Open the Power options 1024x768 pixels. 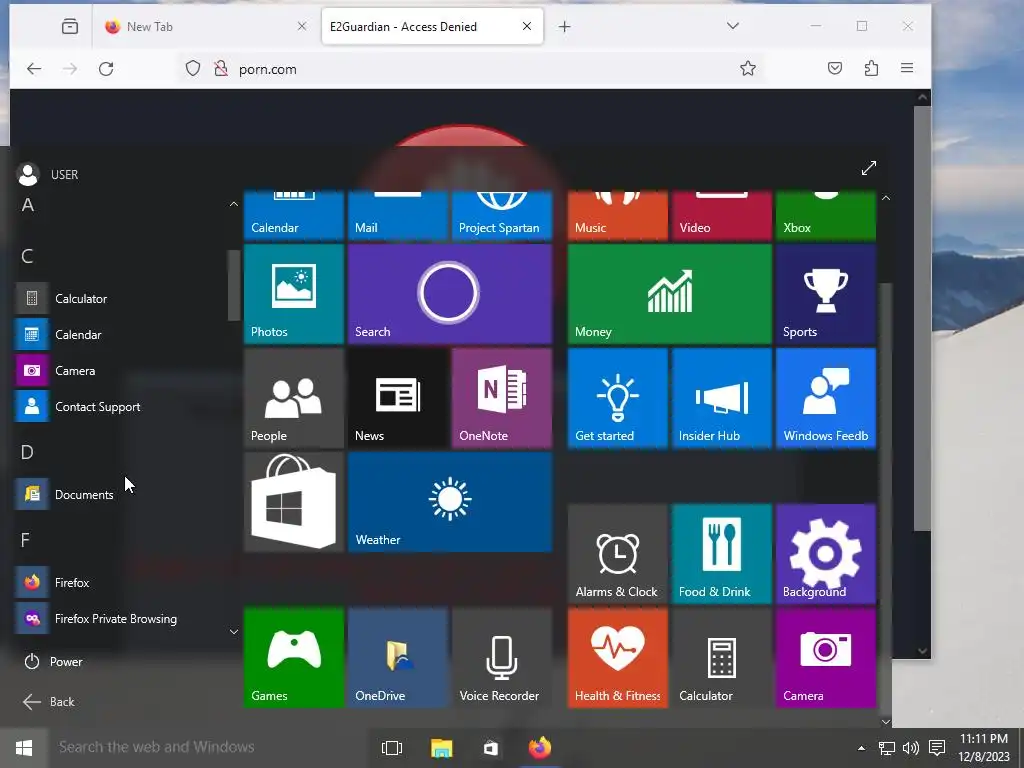54,662
